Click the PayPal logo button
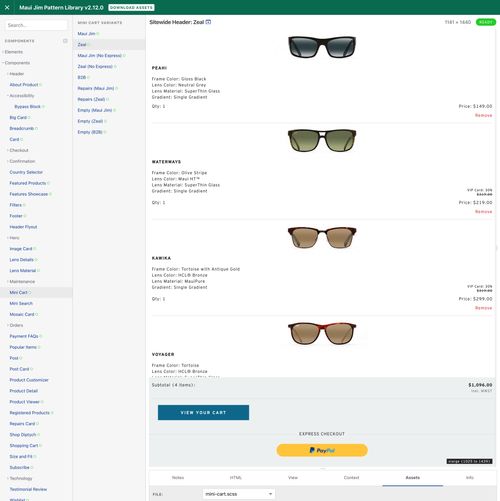Screen dimensions: 500x501 pos(322,450)
